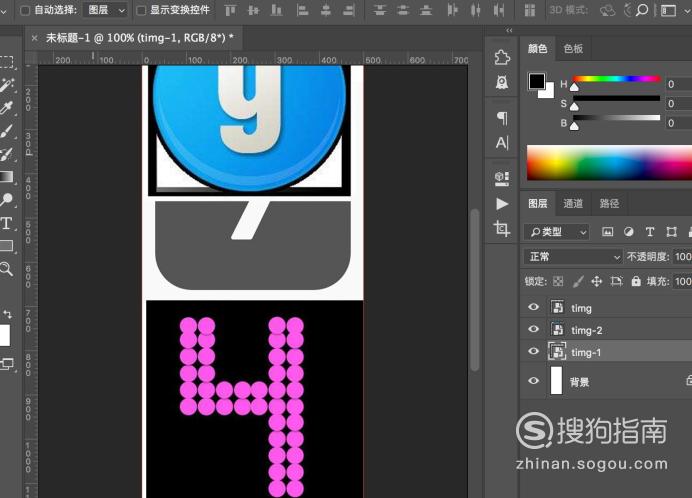Swap foreground and background colors
This screenshot has width=692, height=498.
click(8, 314)
